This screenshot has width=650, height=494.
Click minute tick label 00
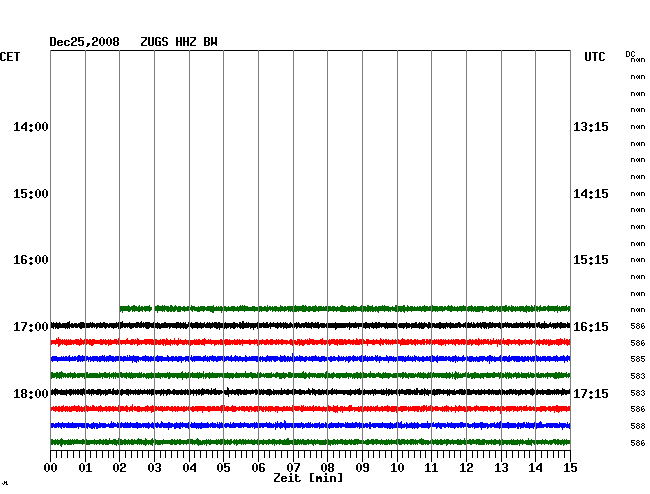[51, 468]
